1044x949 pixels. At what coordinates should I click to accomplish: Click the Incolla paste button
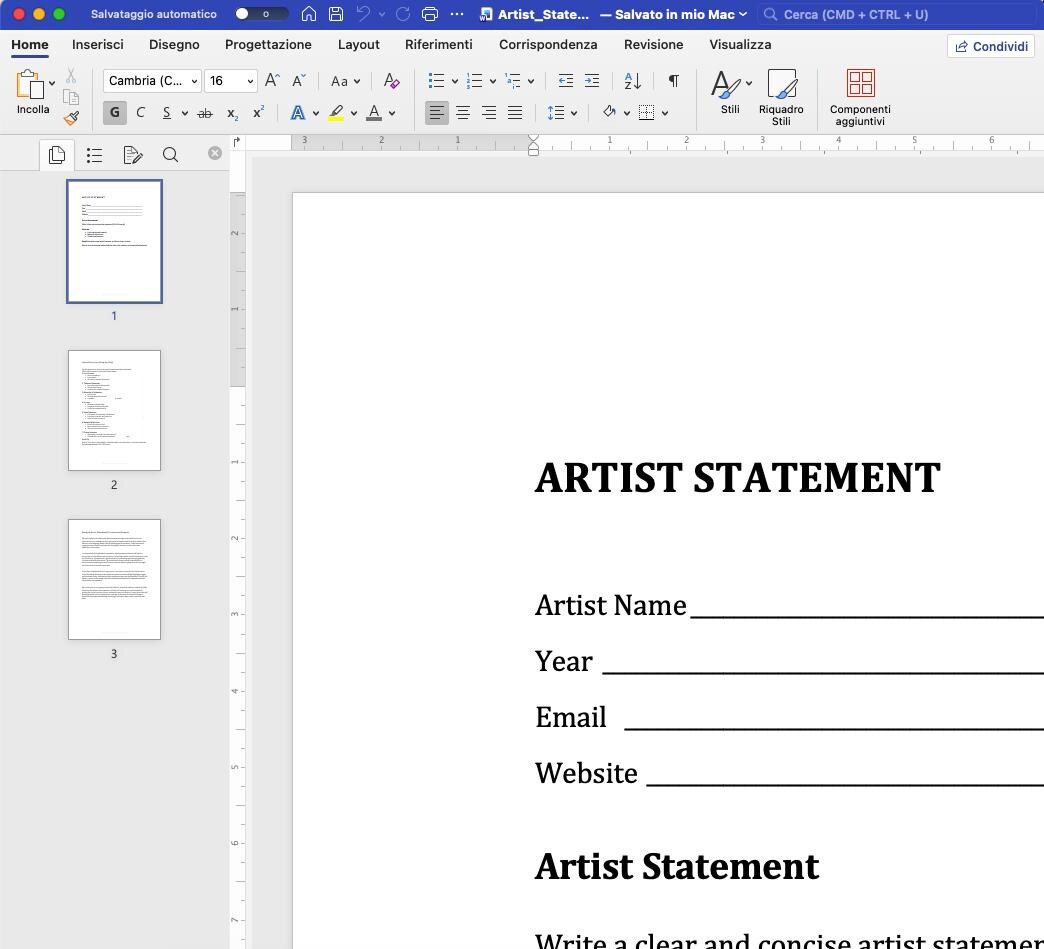[31, 92]
